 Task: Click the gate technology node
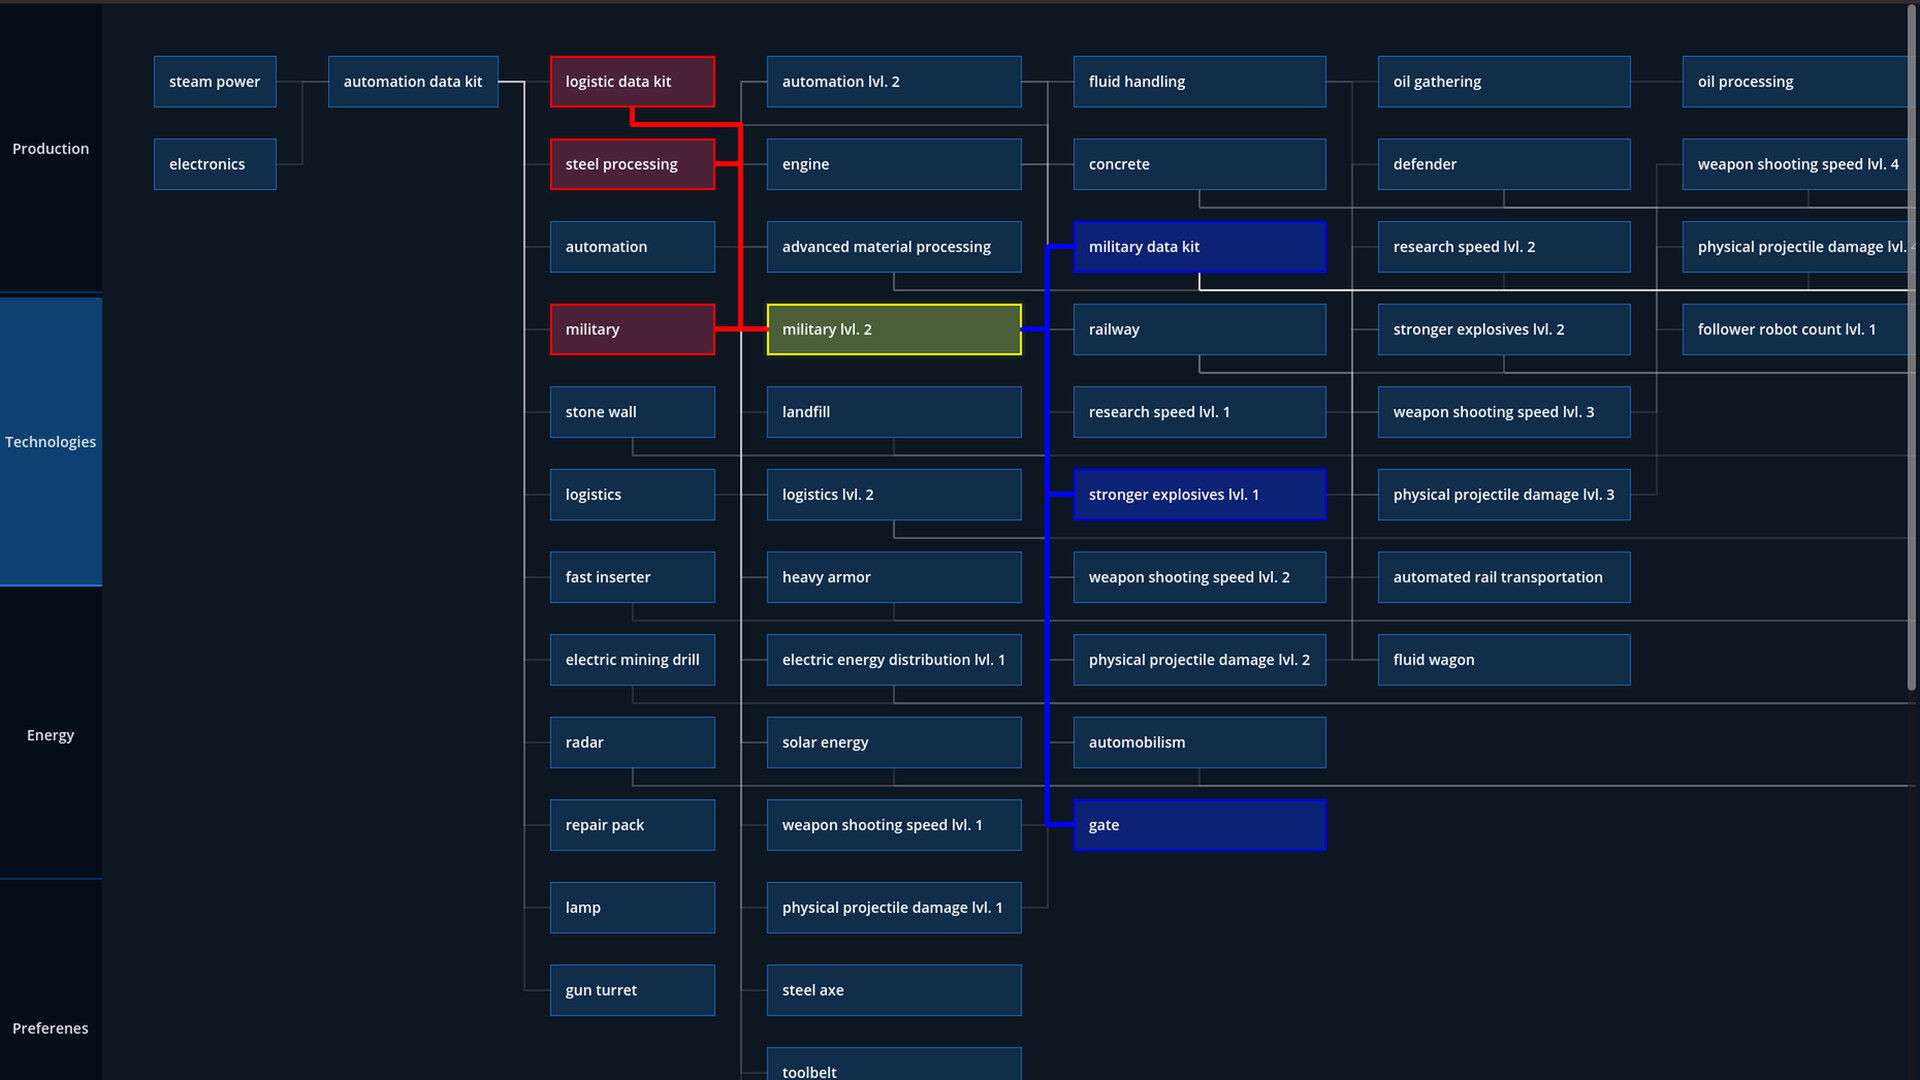coord(1199,824)
